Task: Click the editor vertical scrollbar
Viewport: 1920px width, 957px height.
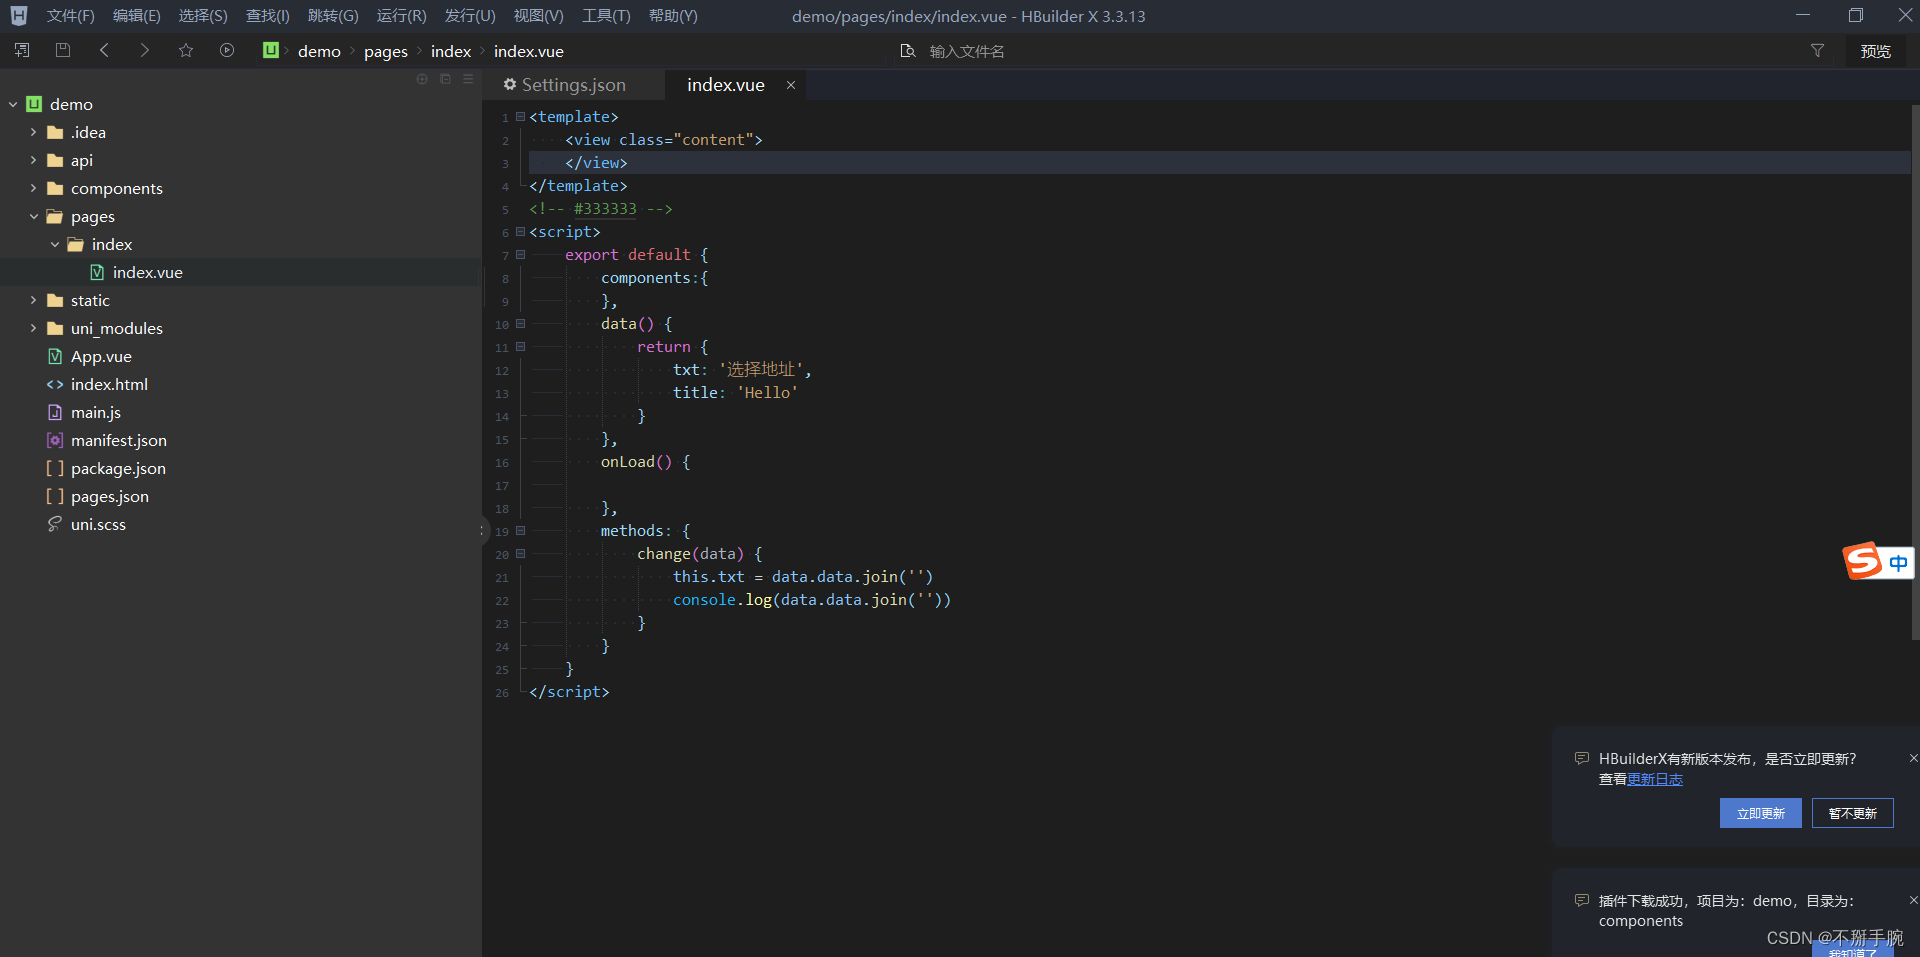Action: (x=1915, y=370)
